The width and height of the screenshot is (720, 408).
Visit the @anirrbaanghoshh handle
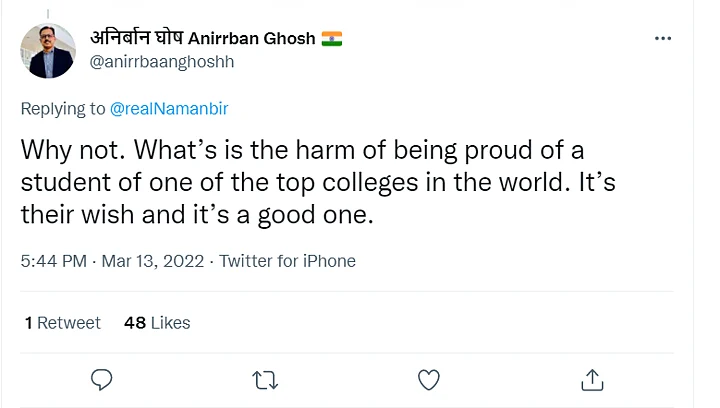(x=161, y=61)
